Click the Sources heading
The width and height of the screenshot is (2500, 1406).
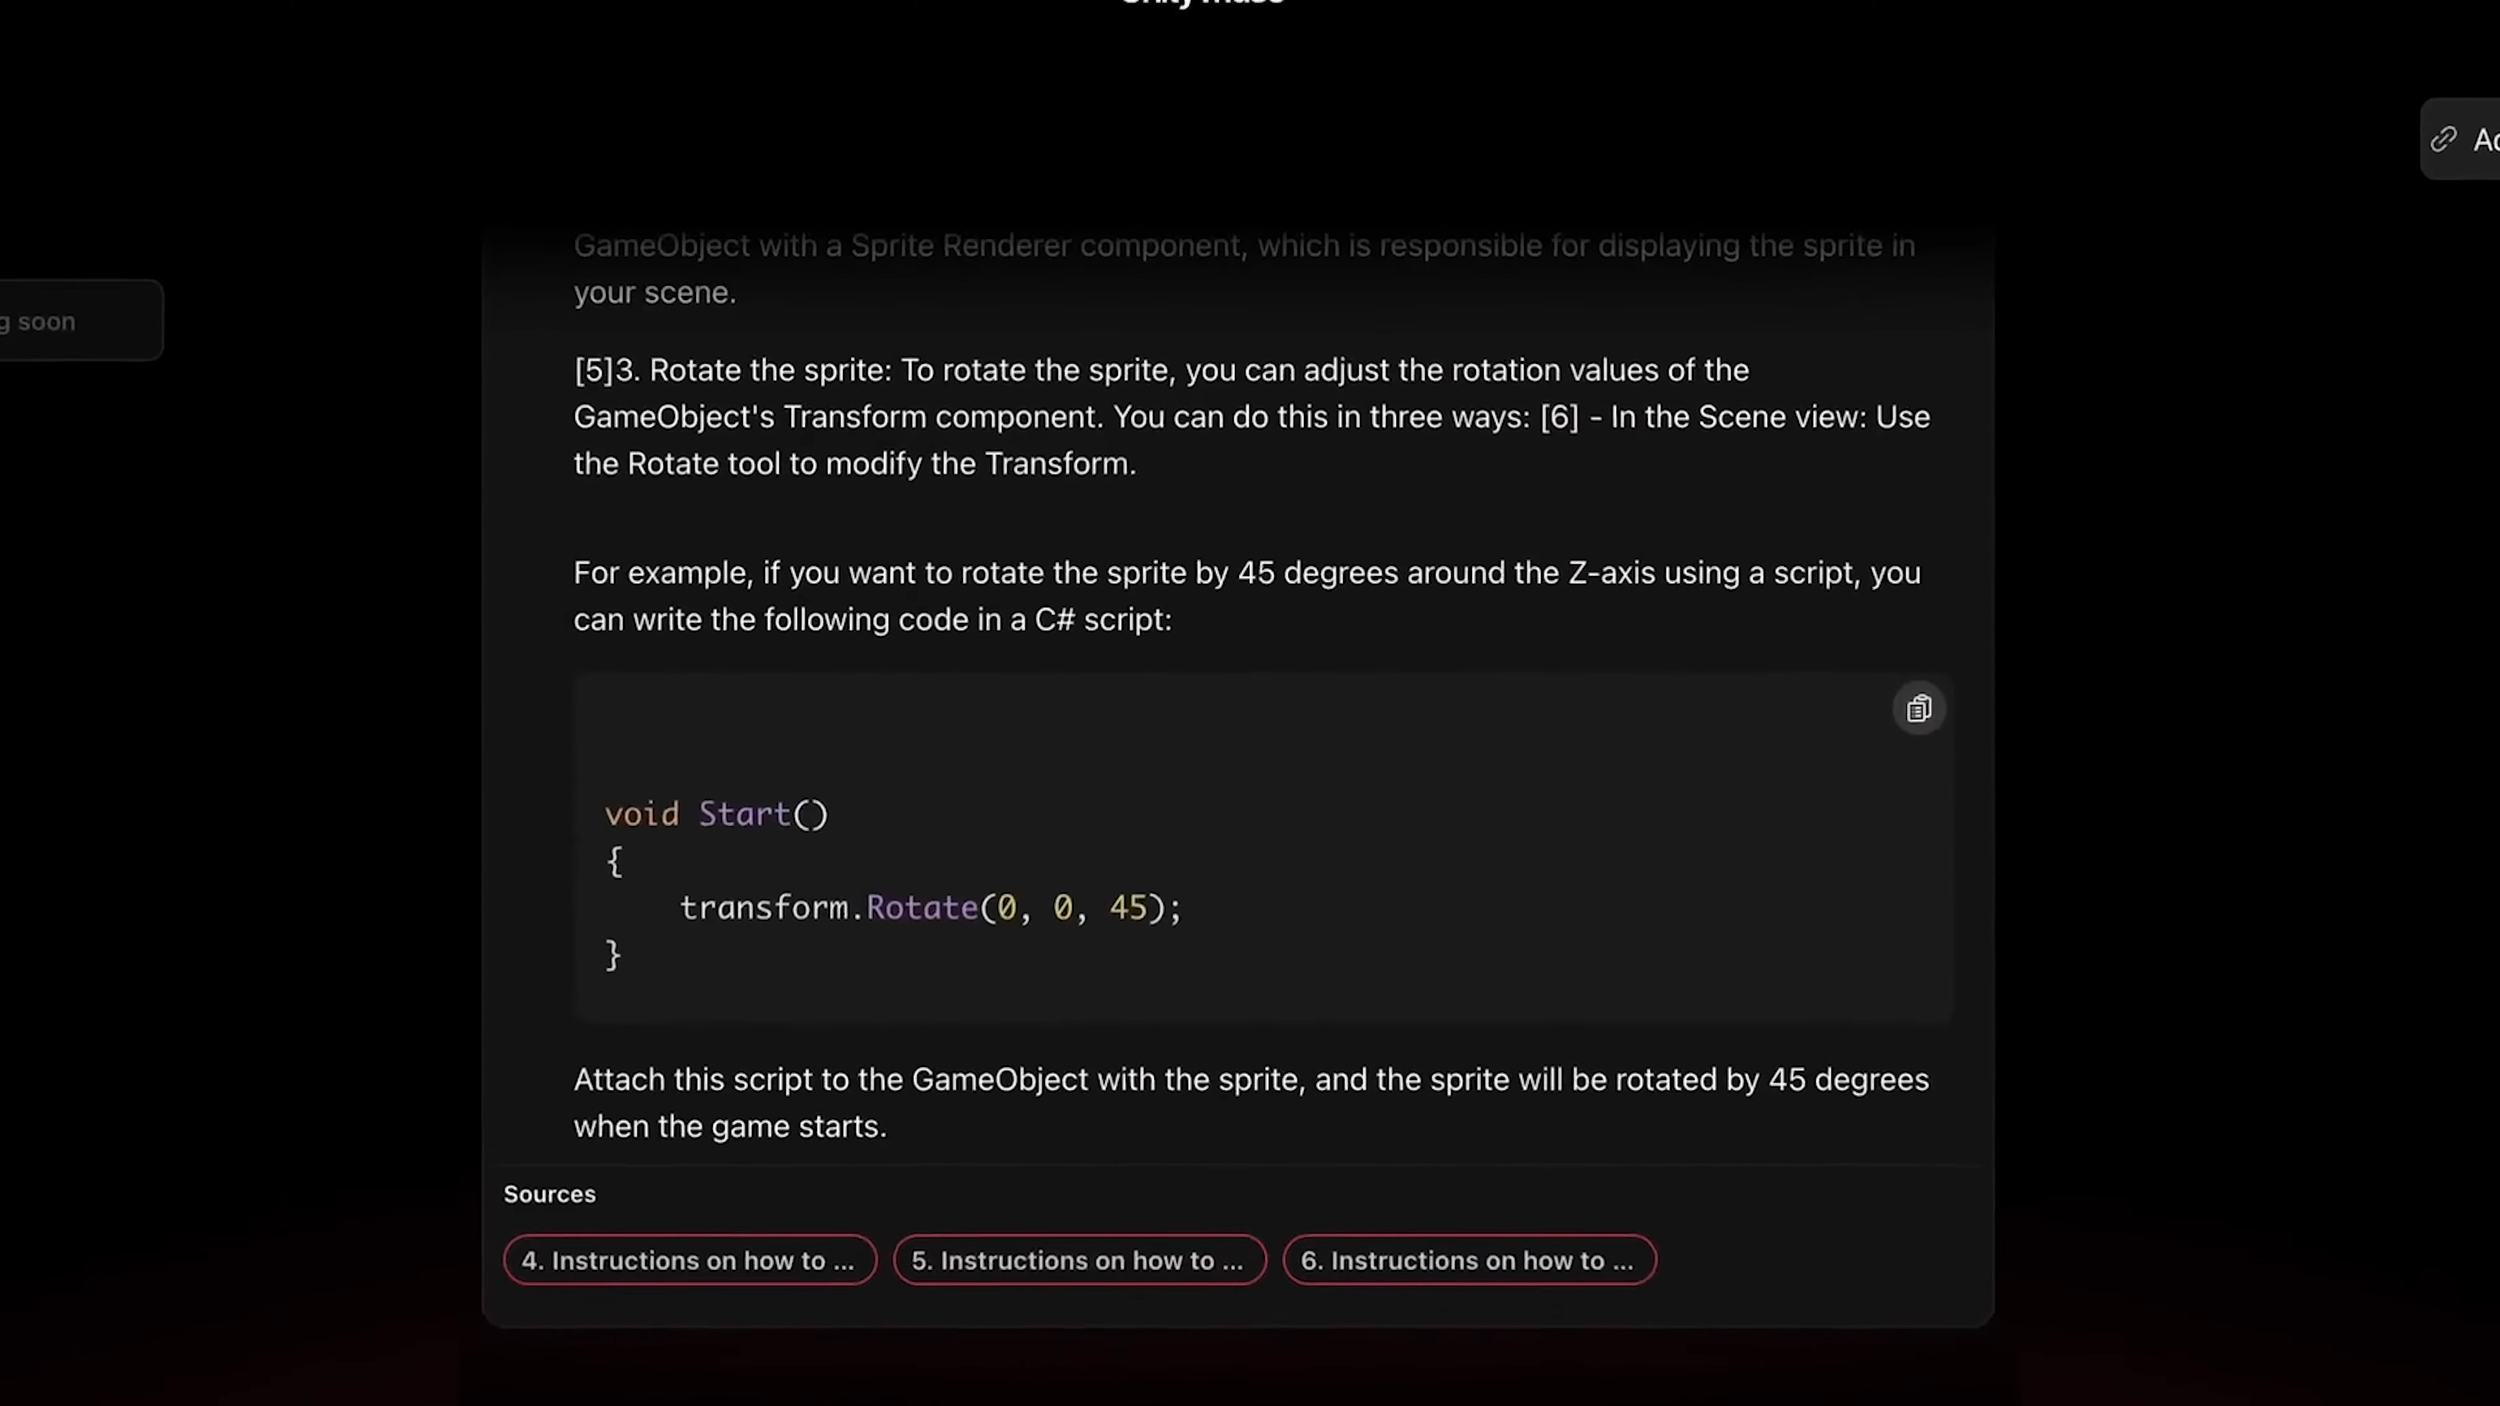[549, 1194]
